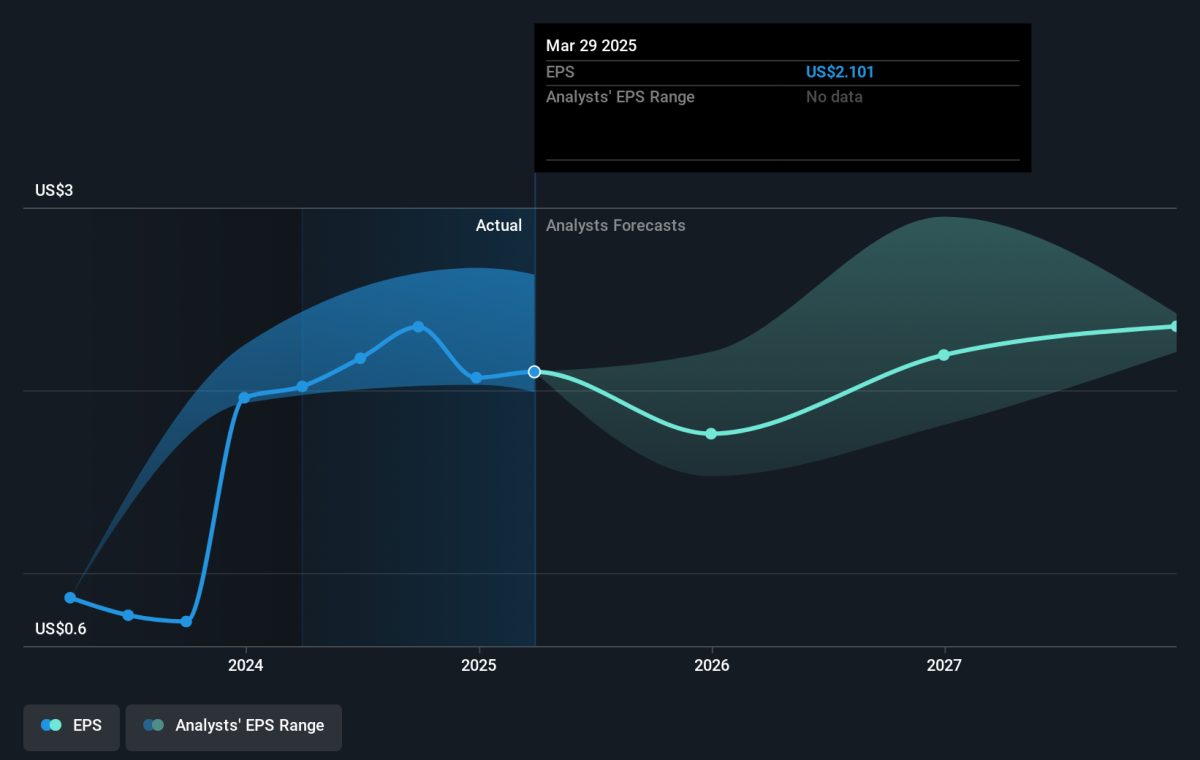Select the 2027 forecast data point

(x=944, y=355)
